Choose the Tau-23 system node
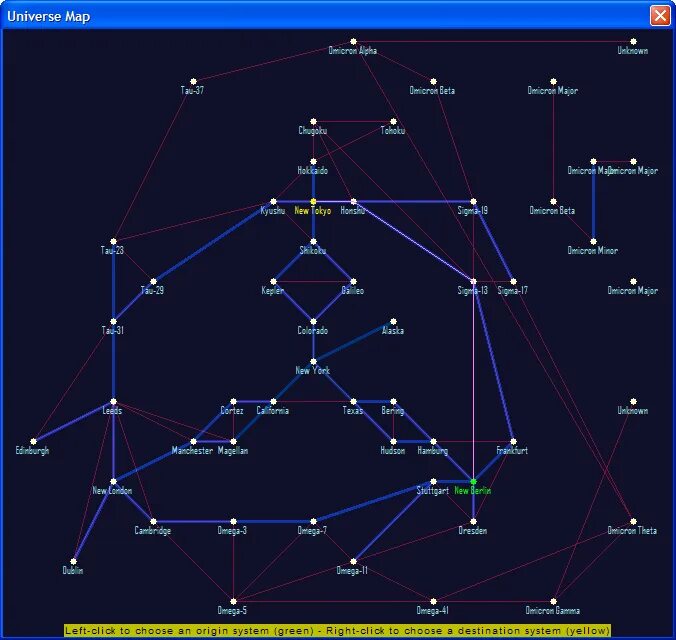This screenshot has height=640, width=676. point(113,242)
